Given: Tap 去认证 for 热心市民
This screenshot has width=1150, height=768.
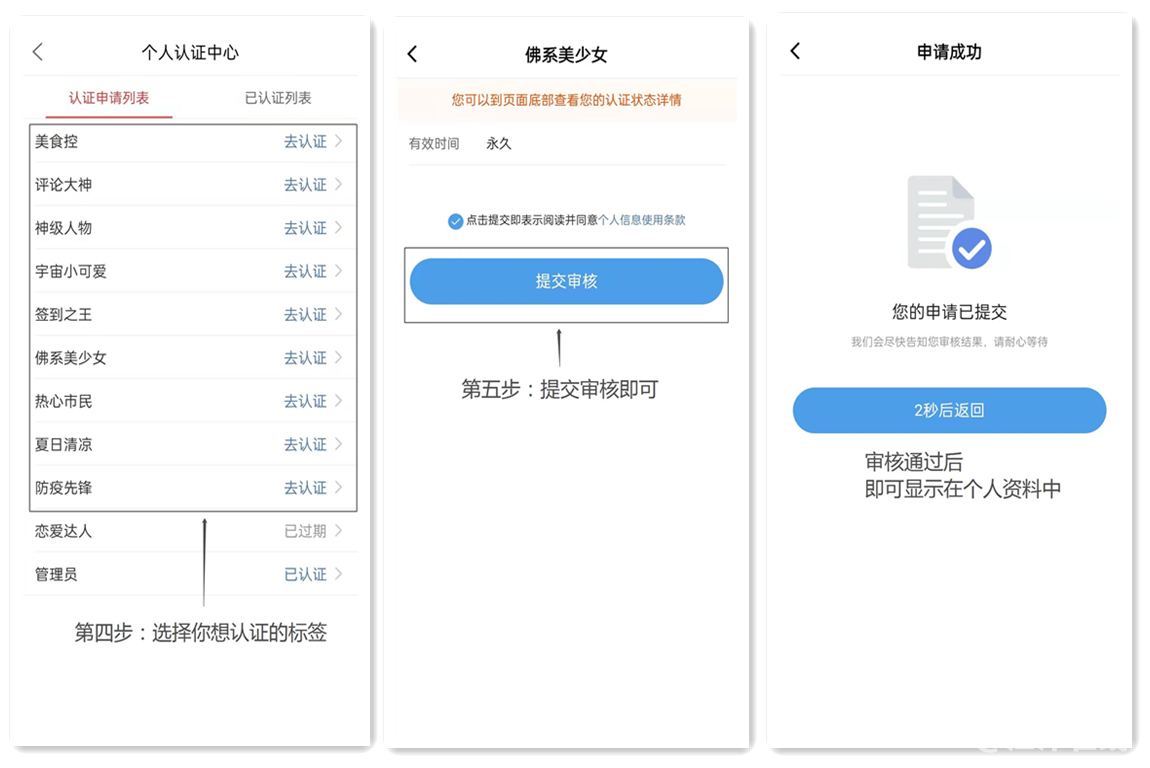Looking at the screenshot, I should coord(305,401).
